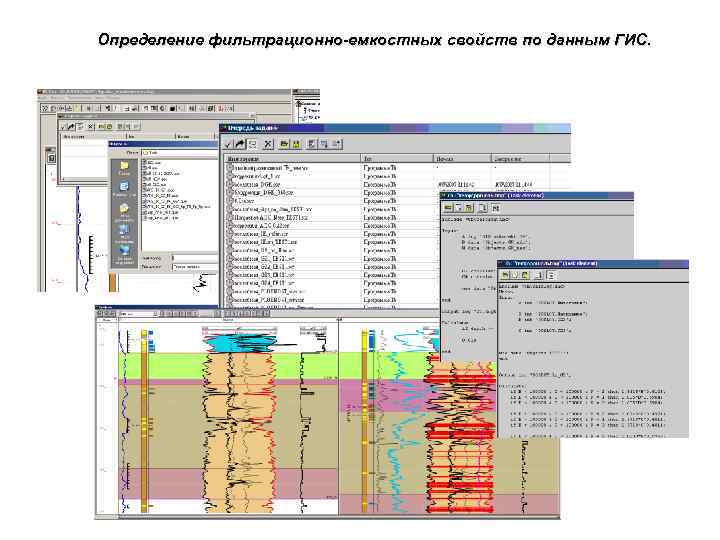This screenshot has width=720, height=540.
Task: Select the first row in task queue list
Action: [387, 168]
